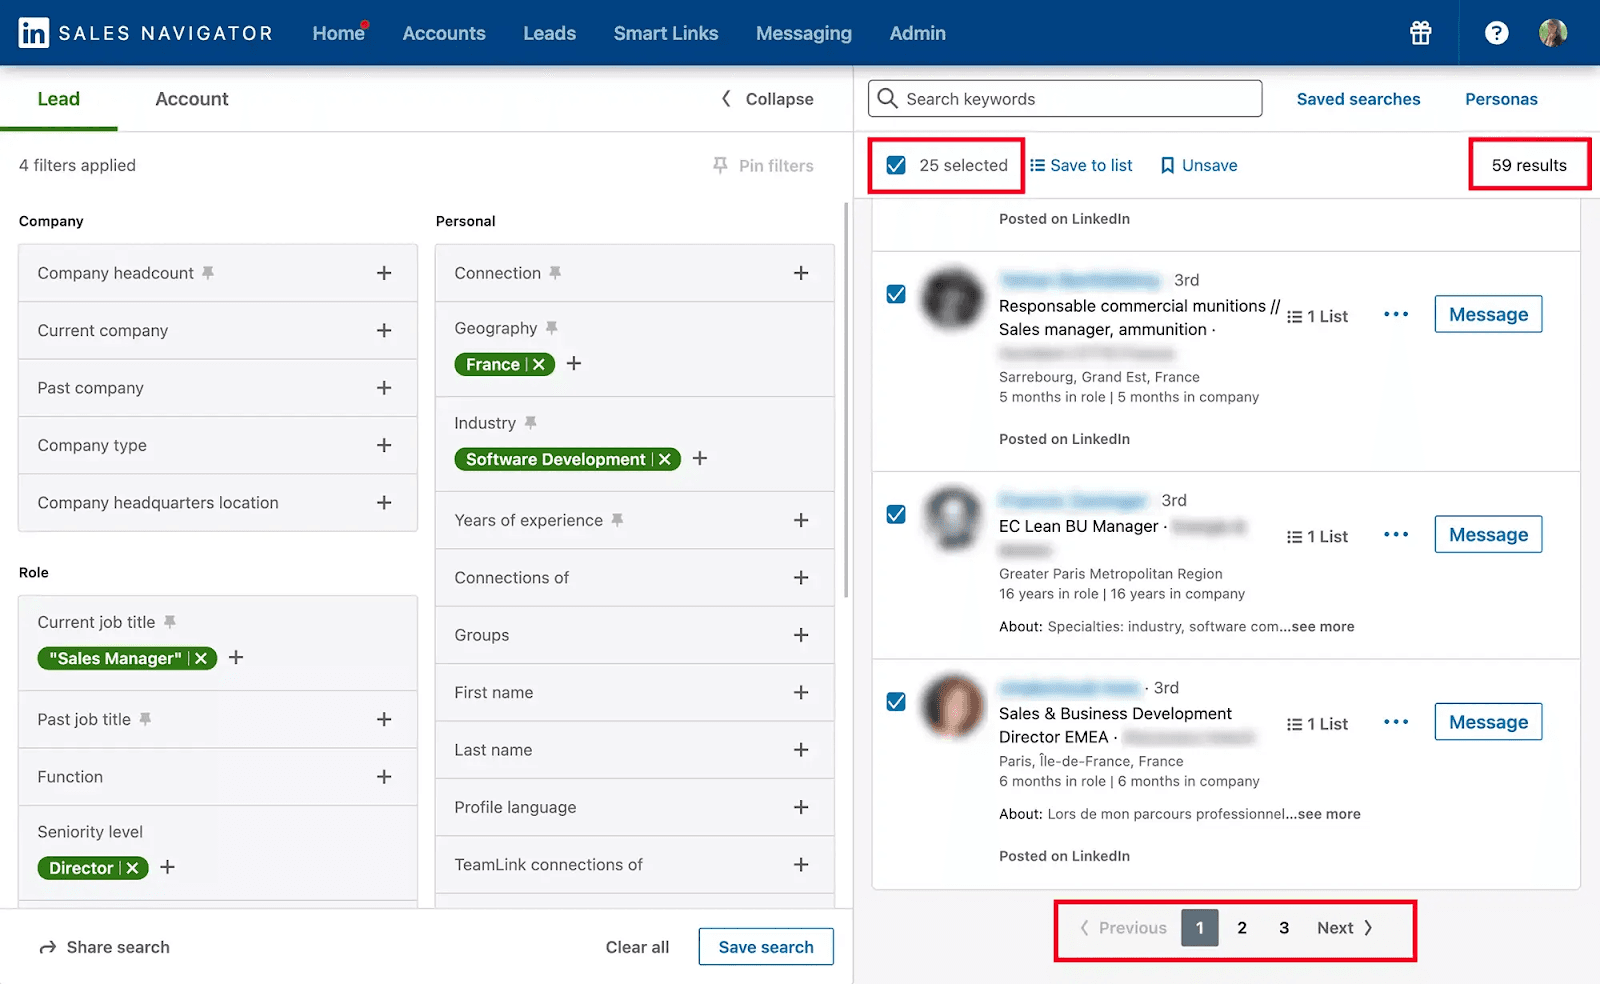Uncheck the EC Lean BU Manager checkbox
The height and width of the screenshot is (984, 1600).
(896, 514)
